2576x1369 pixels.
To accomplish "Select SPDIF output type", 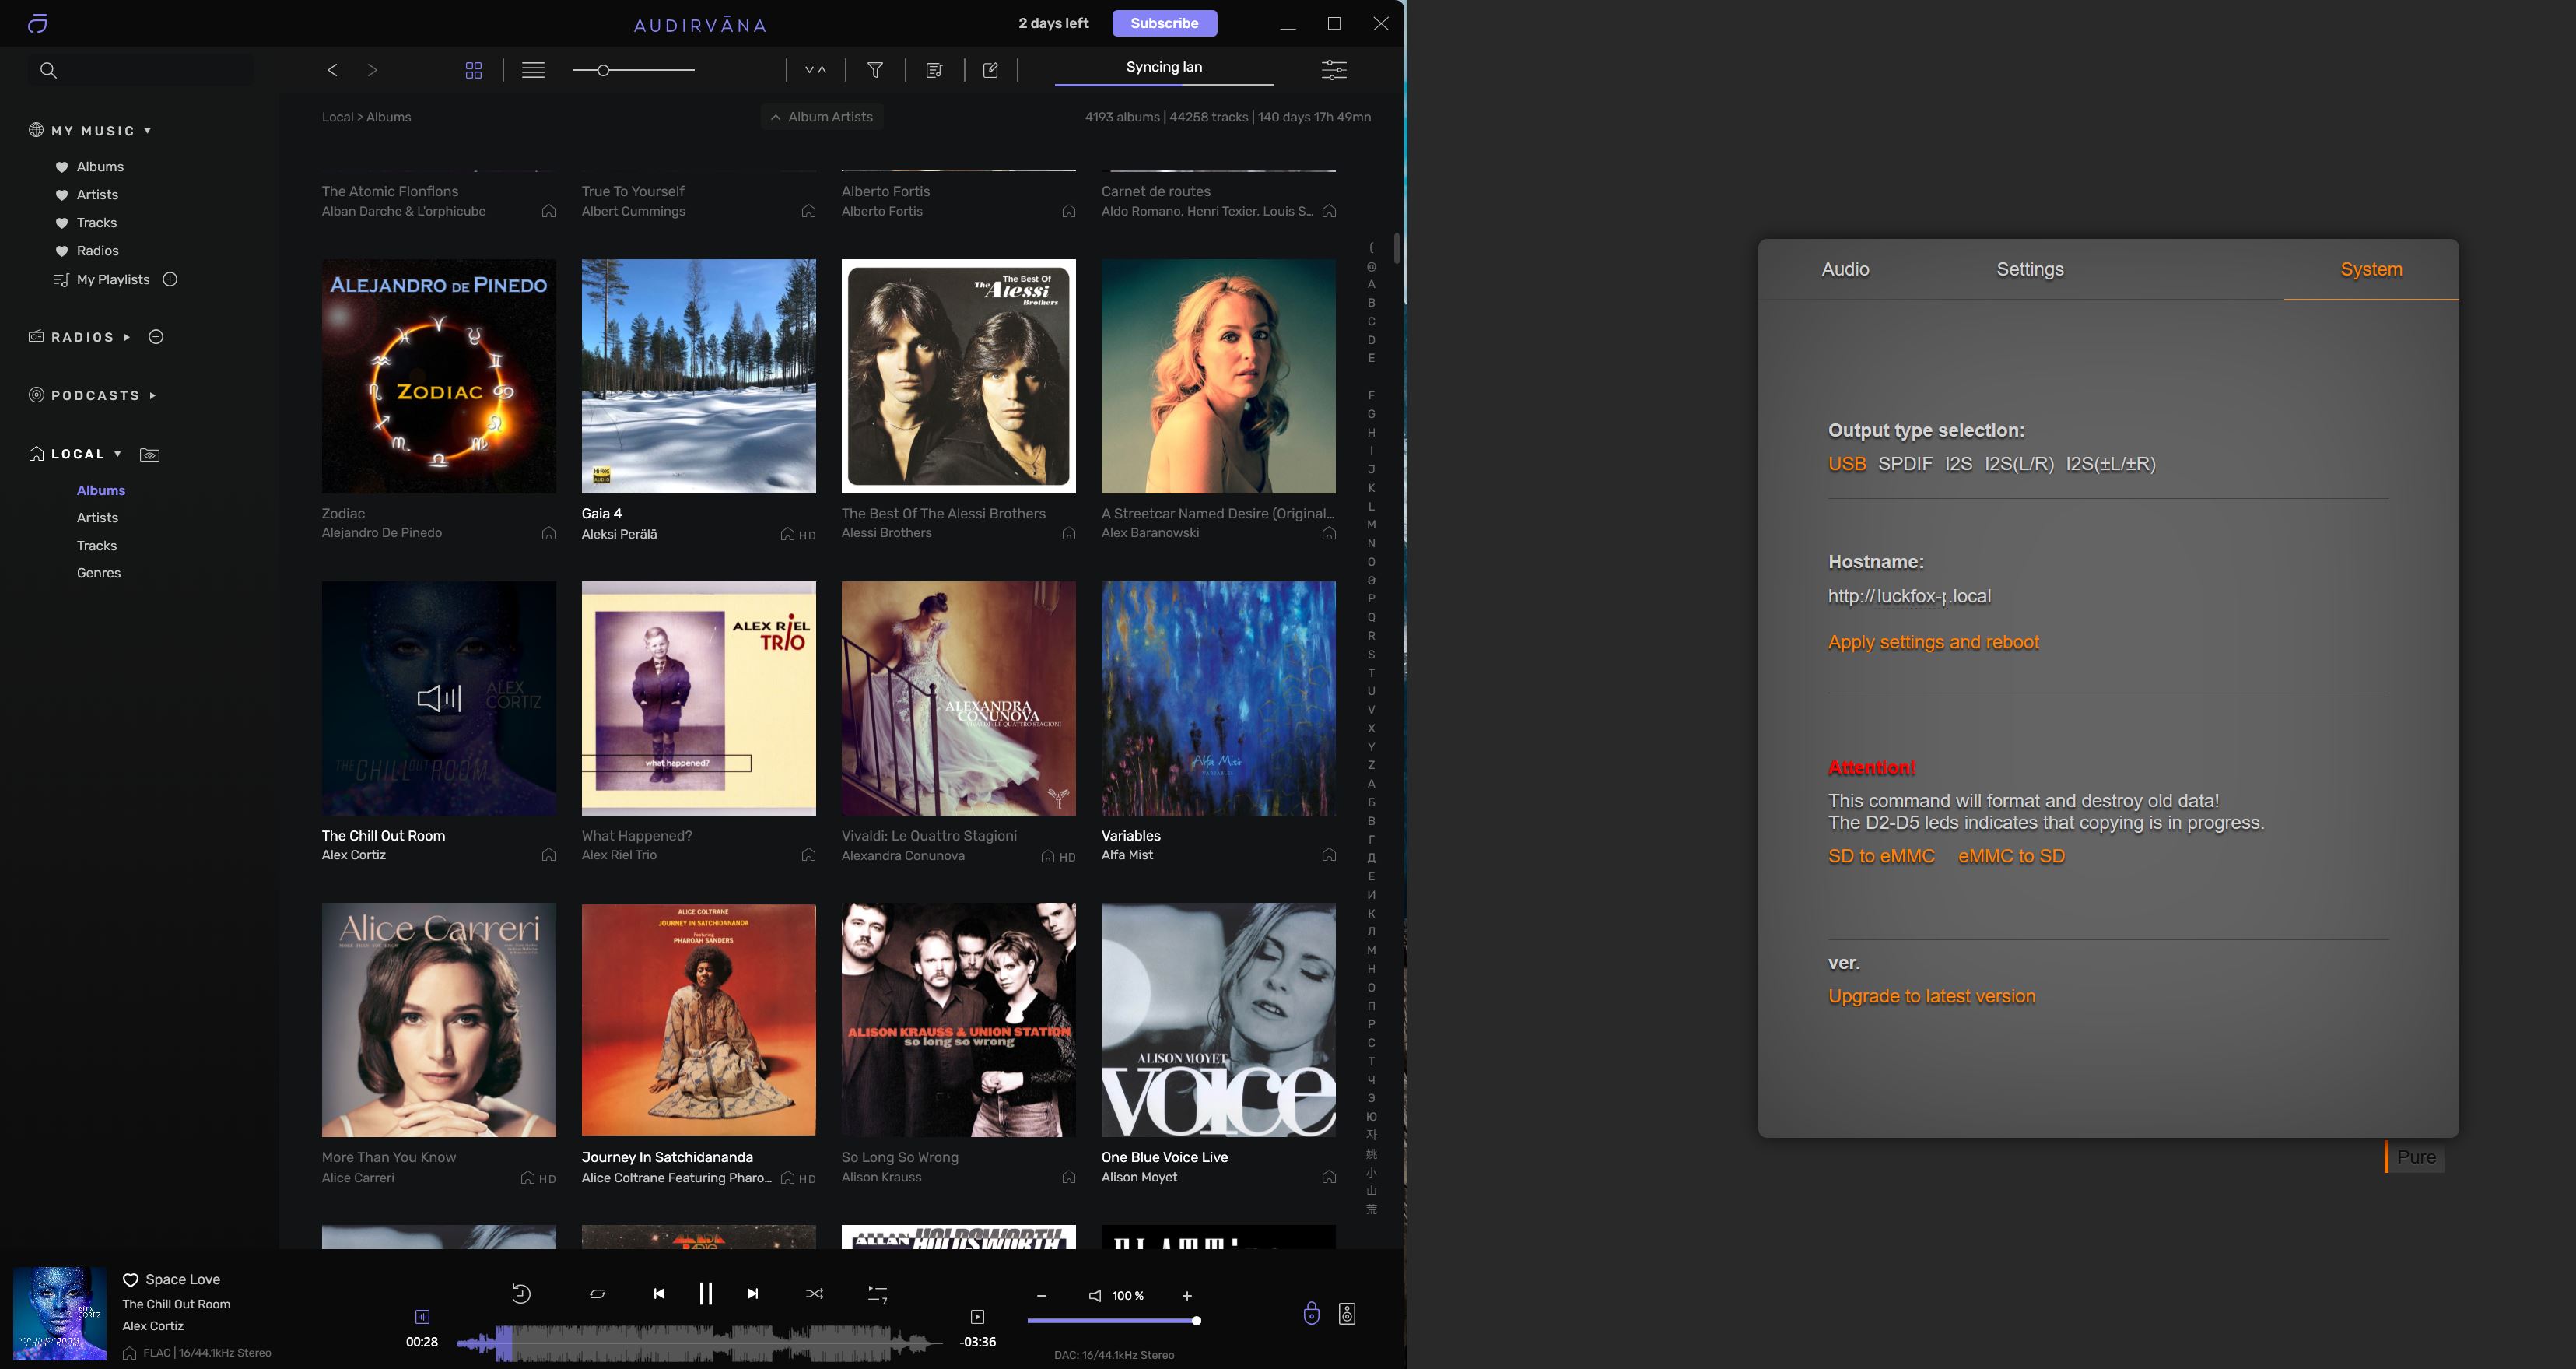I will tap(1905, 464).
